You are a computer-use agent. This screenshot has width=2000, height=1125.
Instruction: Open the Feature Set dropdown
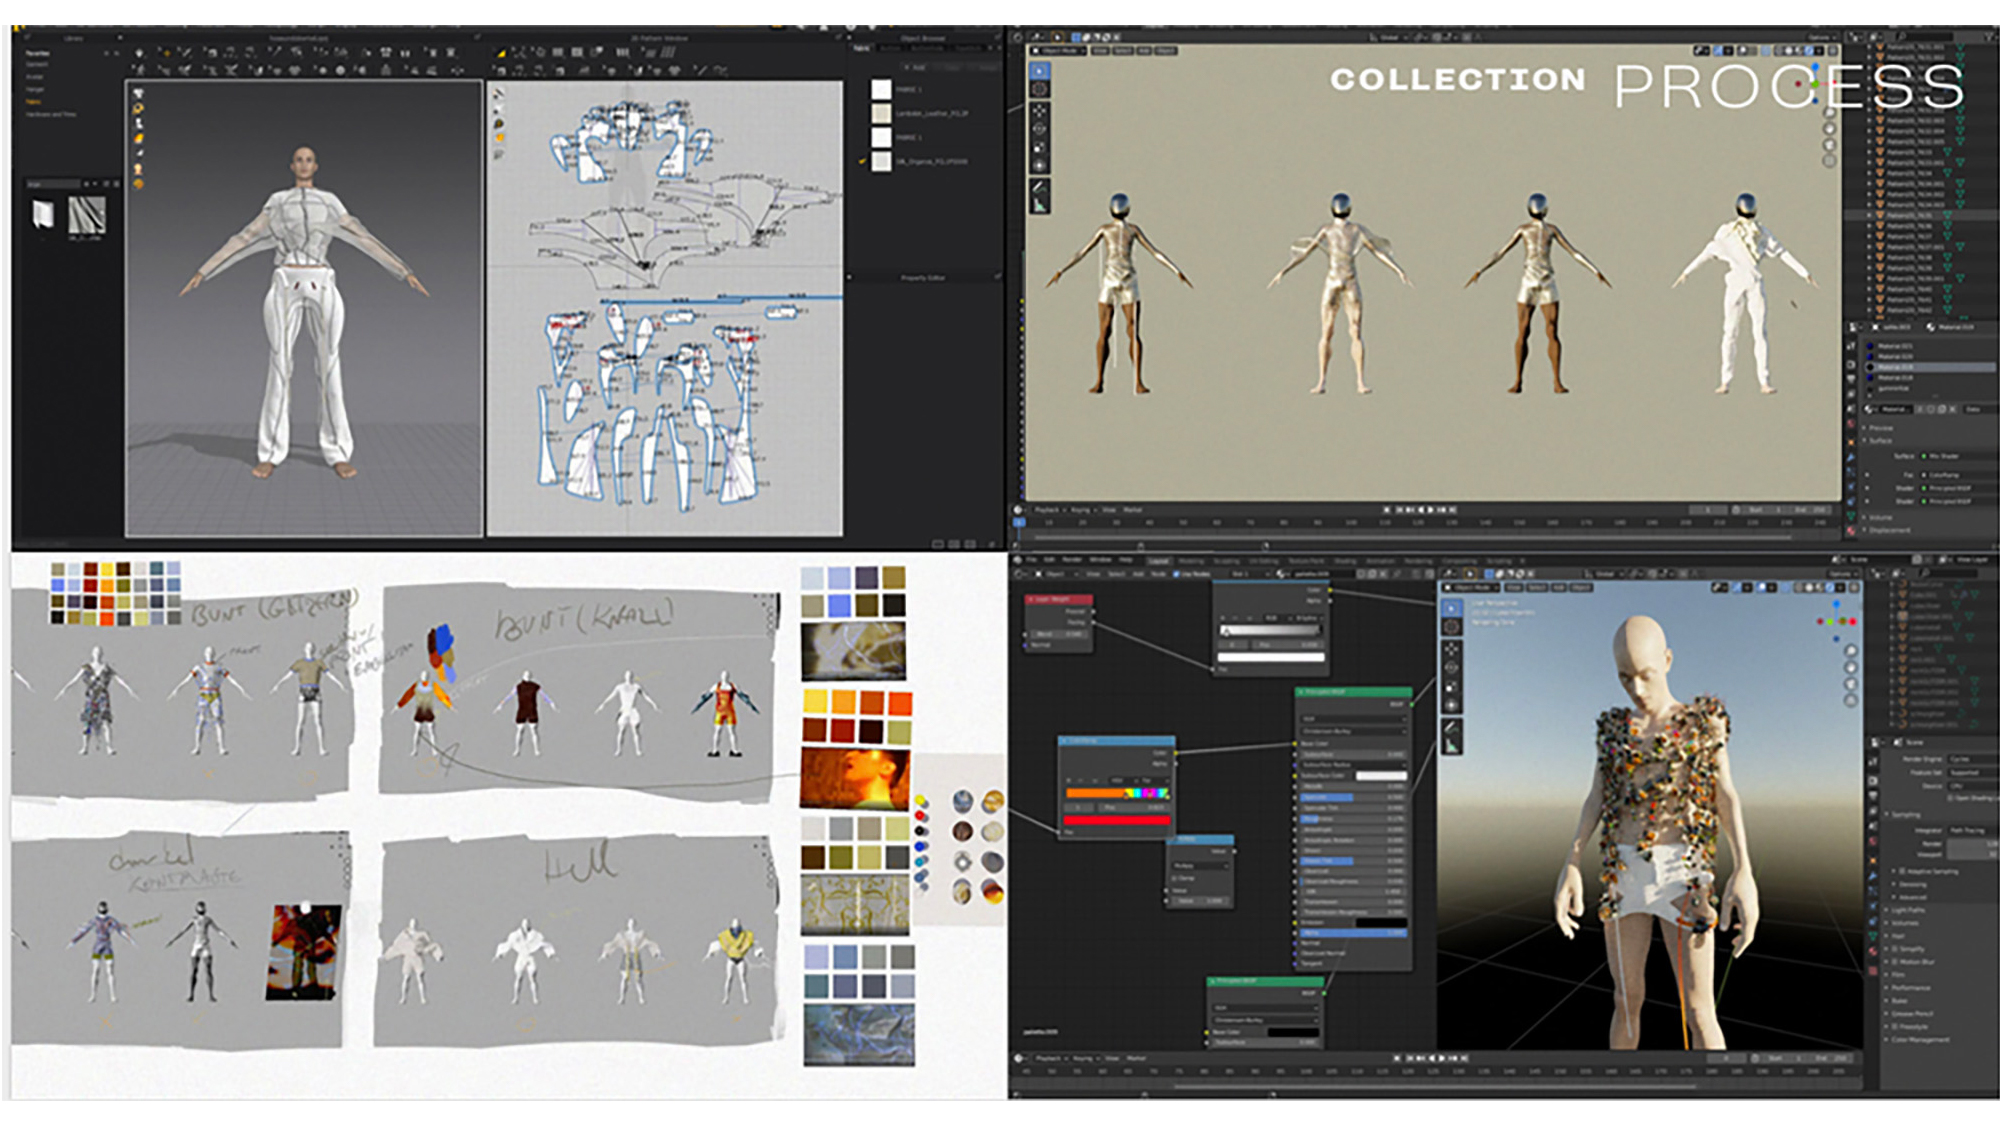1972,772
